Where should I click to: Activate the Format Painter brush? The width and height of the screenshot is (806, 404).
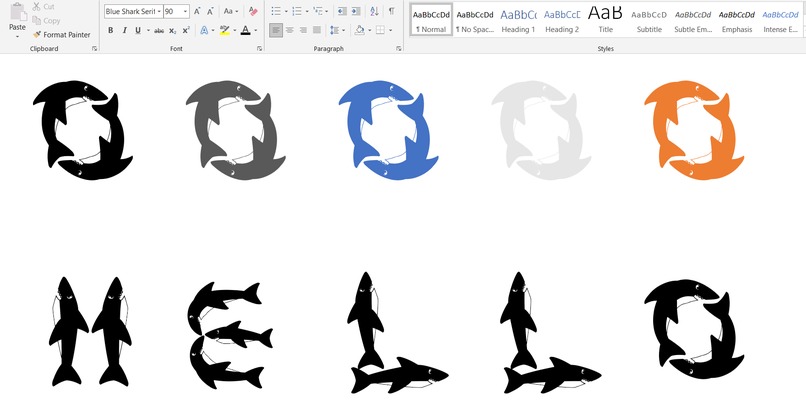coord(36,34)
